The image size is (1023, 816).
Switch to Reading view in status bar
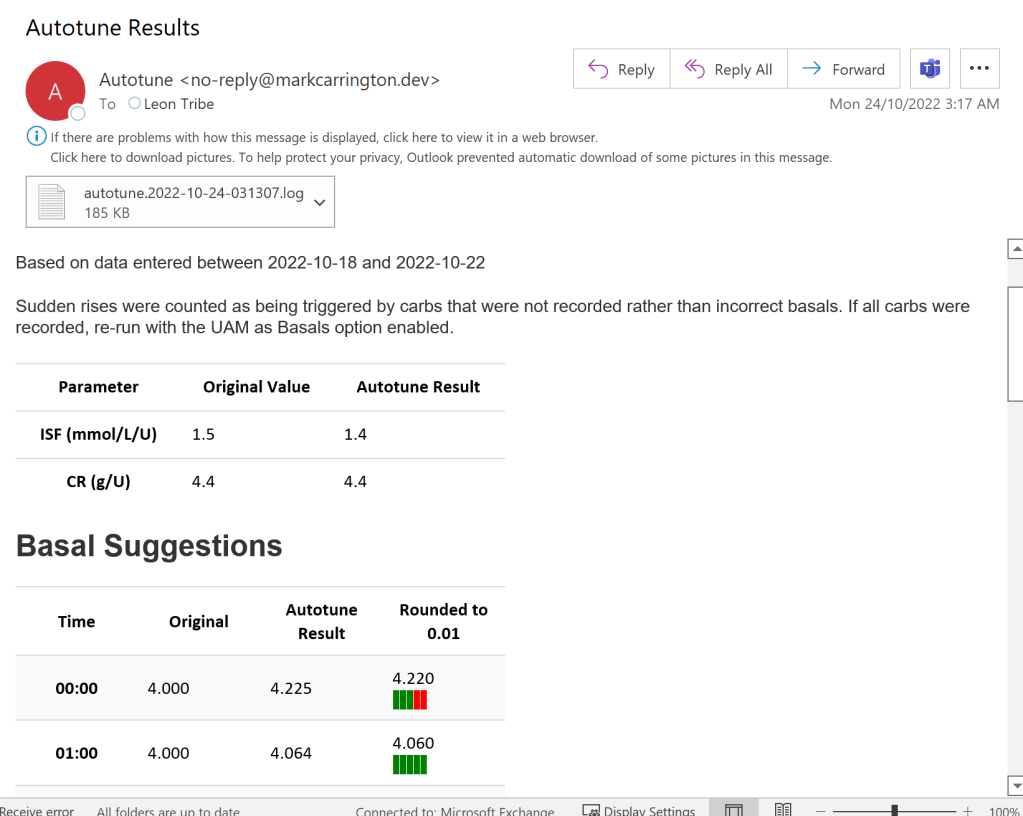[783, 809]
